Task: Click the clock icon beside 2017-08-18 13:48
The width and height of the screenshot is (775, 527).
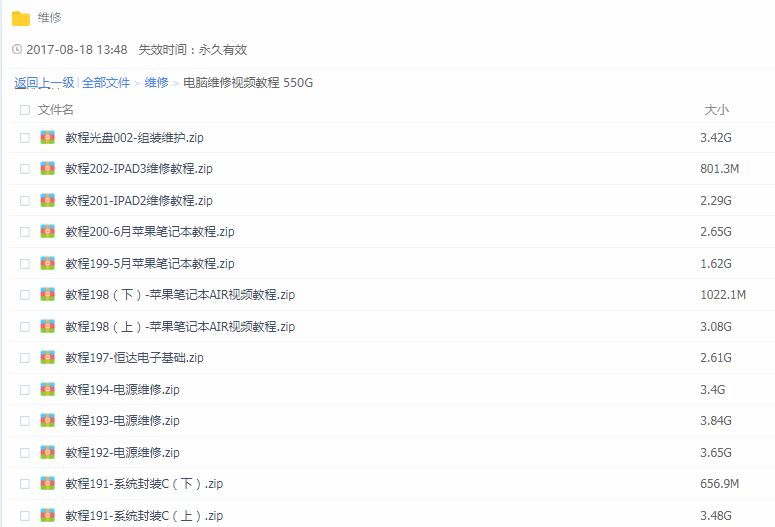Action: click(17, 49)
